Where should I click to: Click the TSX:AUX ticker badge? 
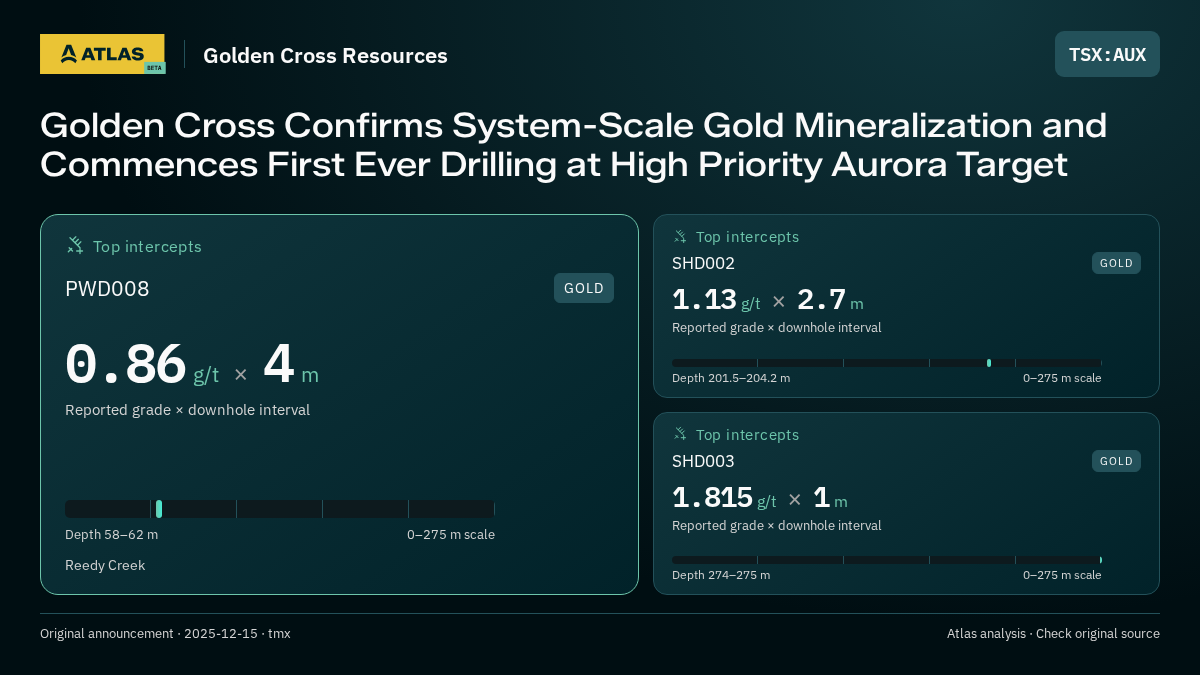coord(1107,54)
